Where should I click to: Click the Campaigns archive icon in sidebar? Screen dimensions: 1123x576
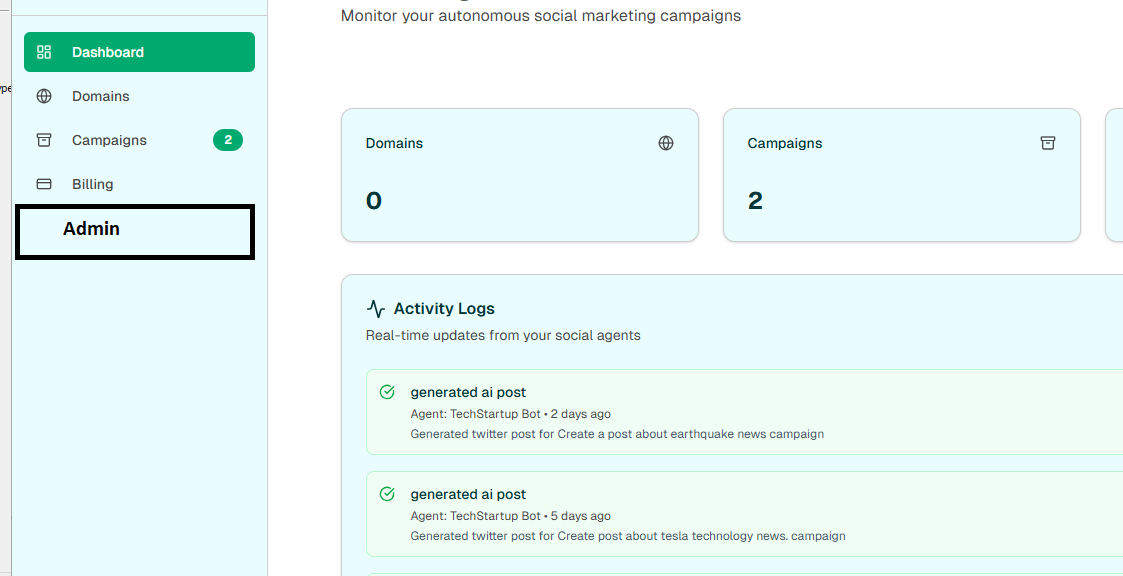pos(44,140)
